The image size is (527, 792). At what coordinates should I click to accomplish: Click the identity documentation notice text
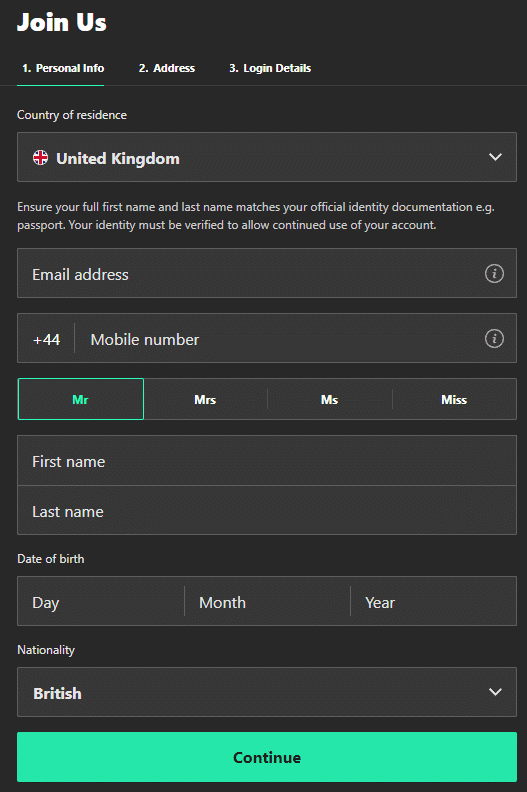256,216
